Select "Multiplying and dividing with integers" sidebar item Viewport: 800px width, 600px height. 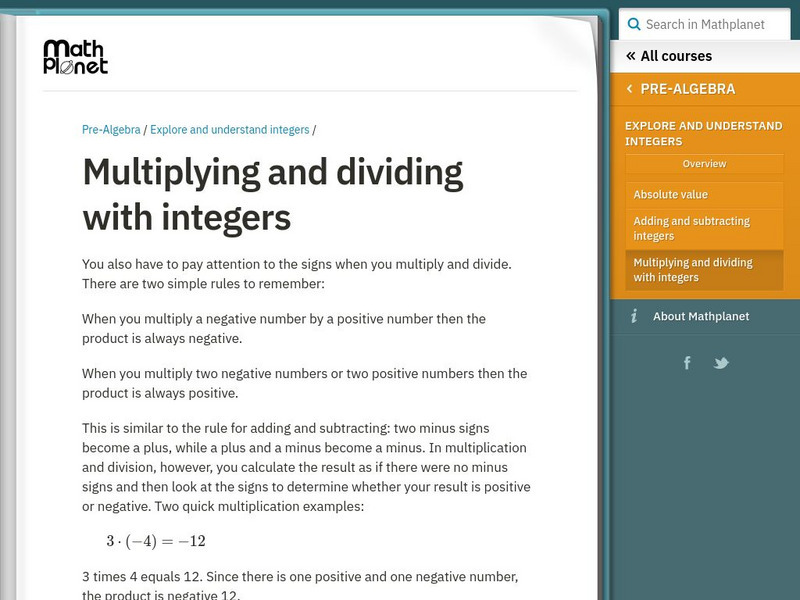tap(692, 269)
